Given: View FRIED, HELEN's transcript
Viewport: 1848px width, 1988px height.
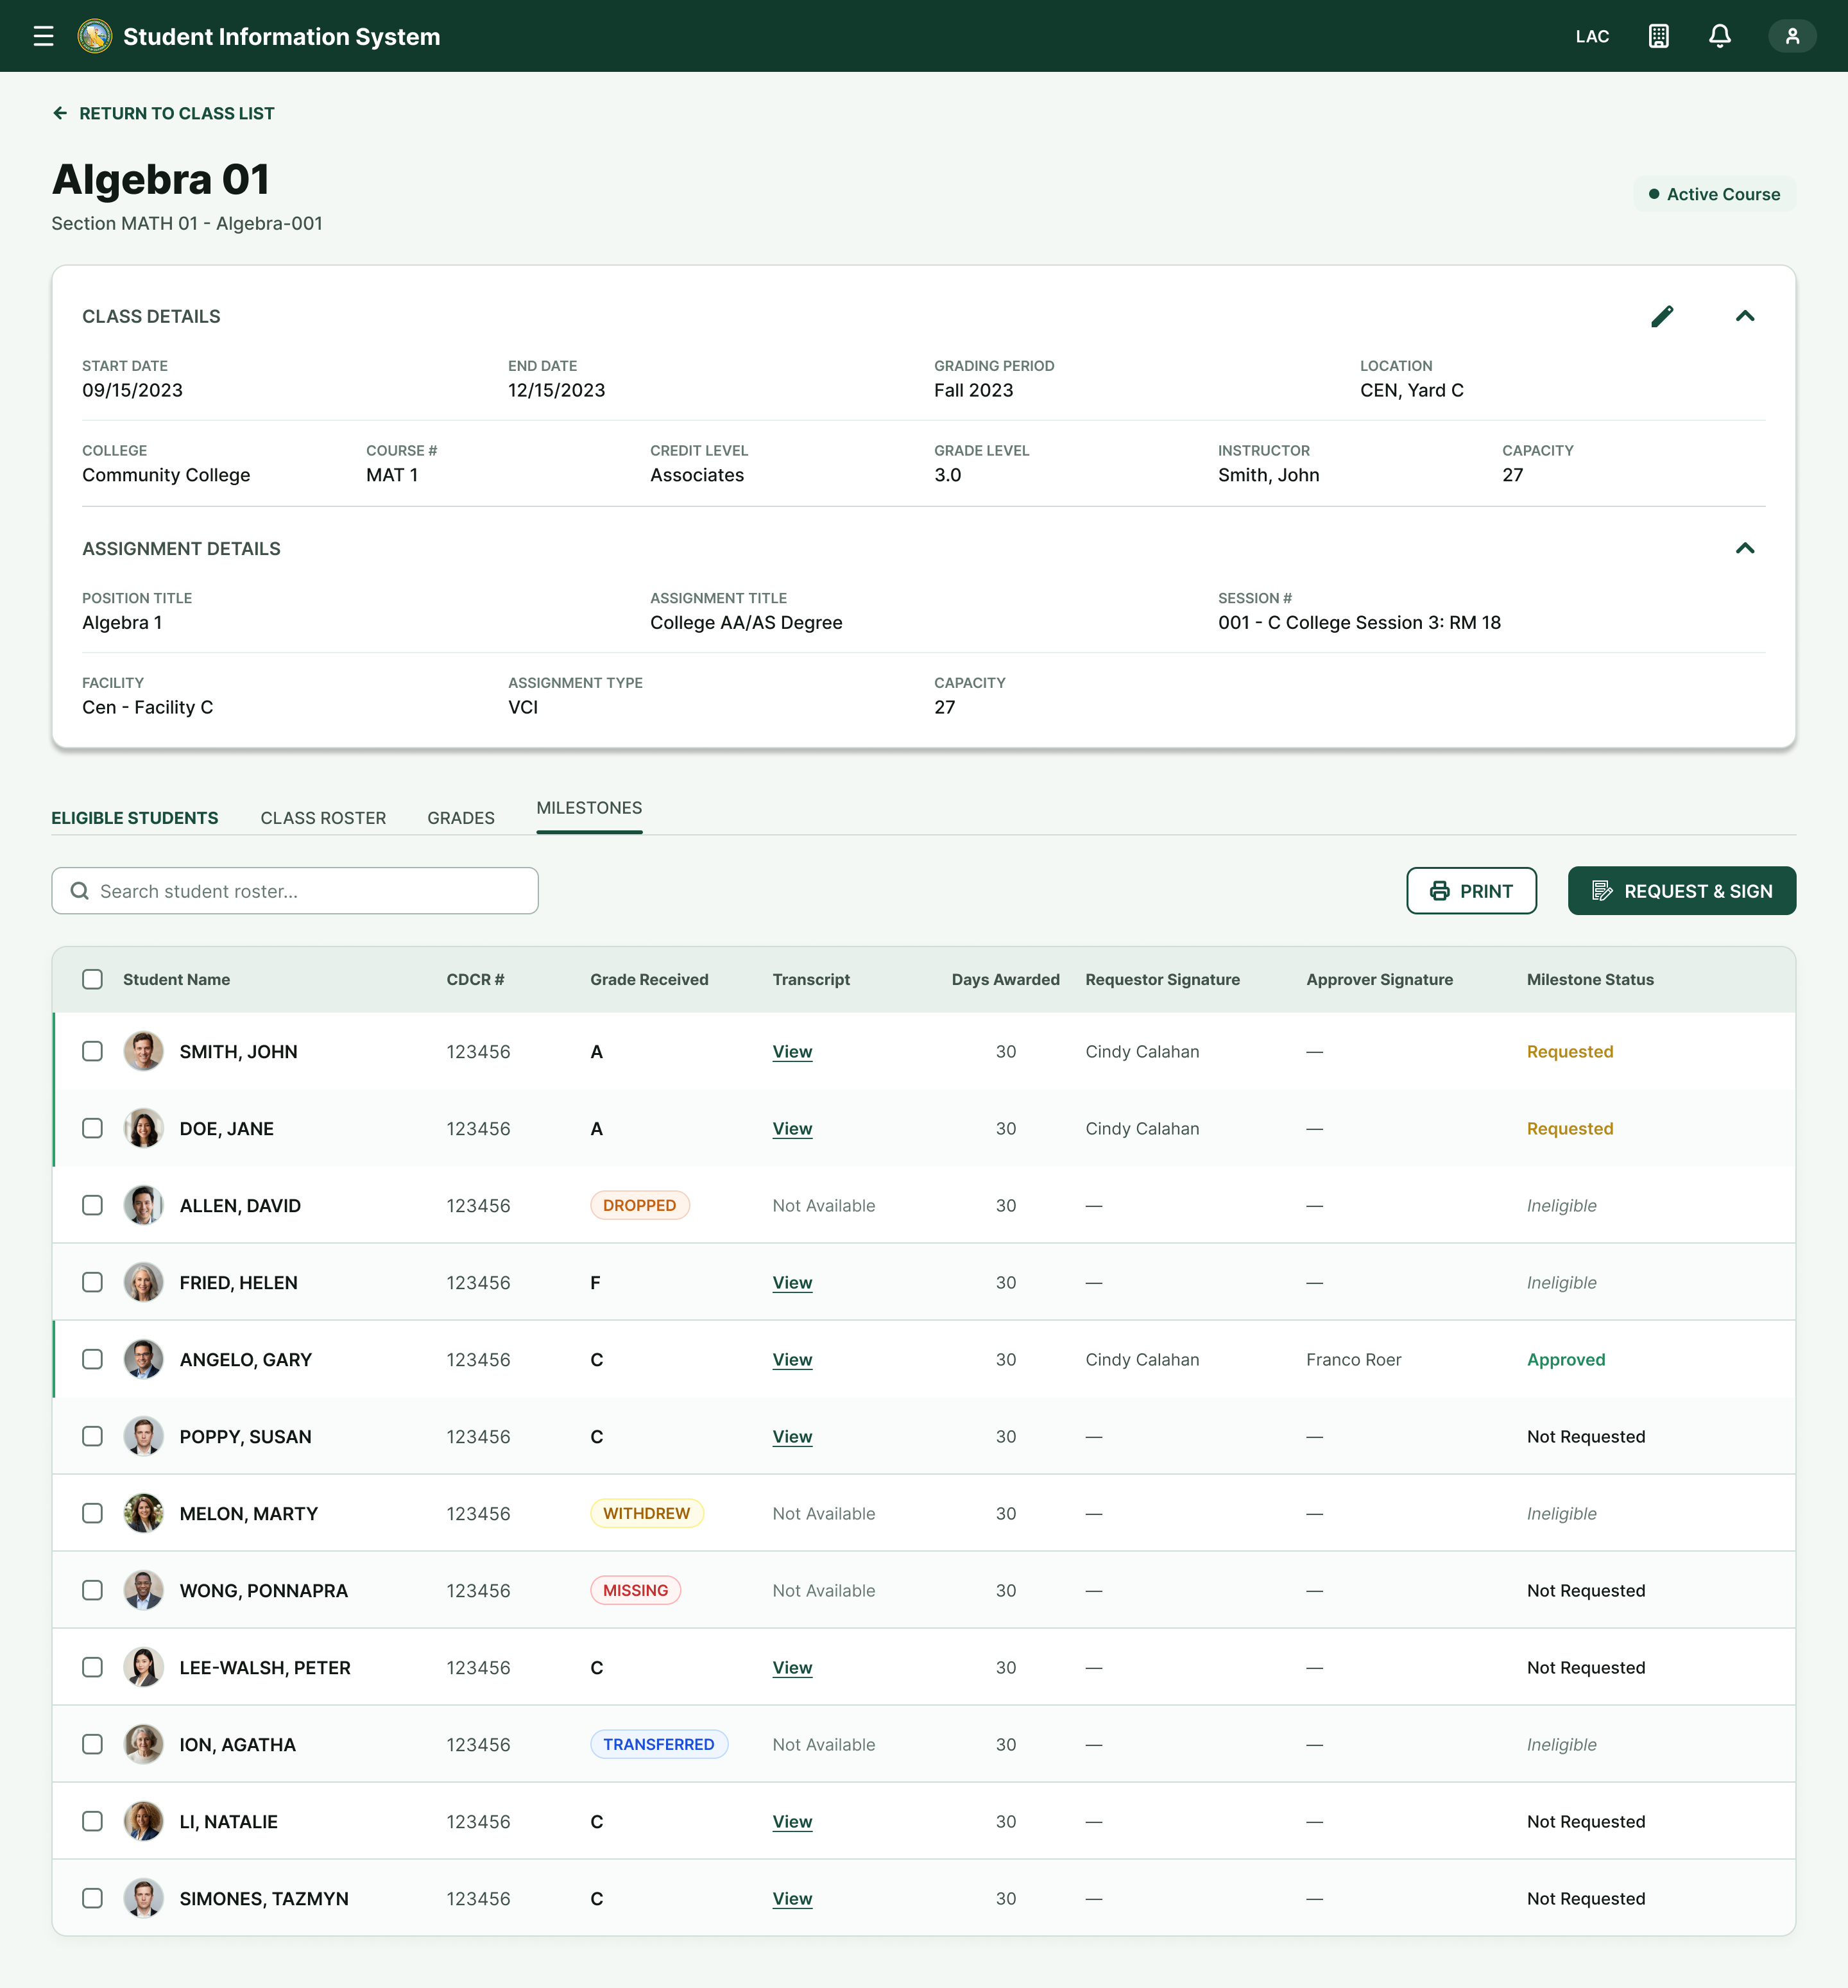Looking at the screenshot, I should pyautogui.click(x=792, y=1282).
